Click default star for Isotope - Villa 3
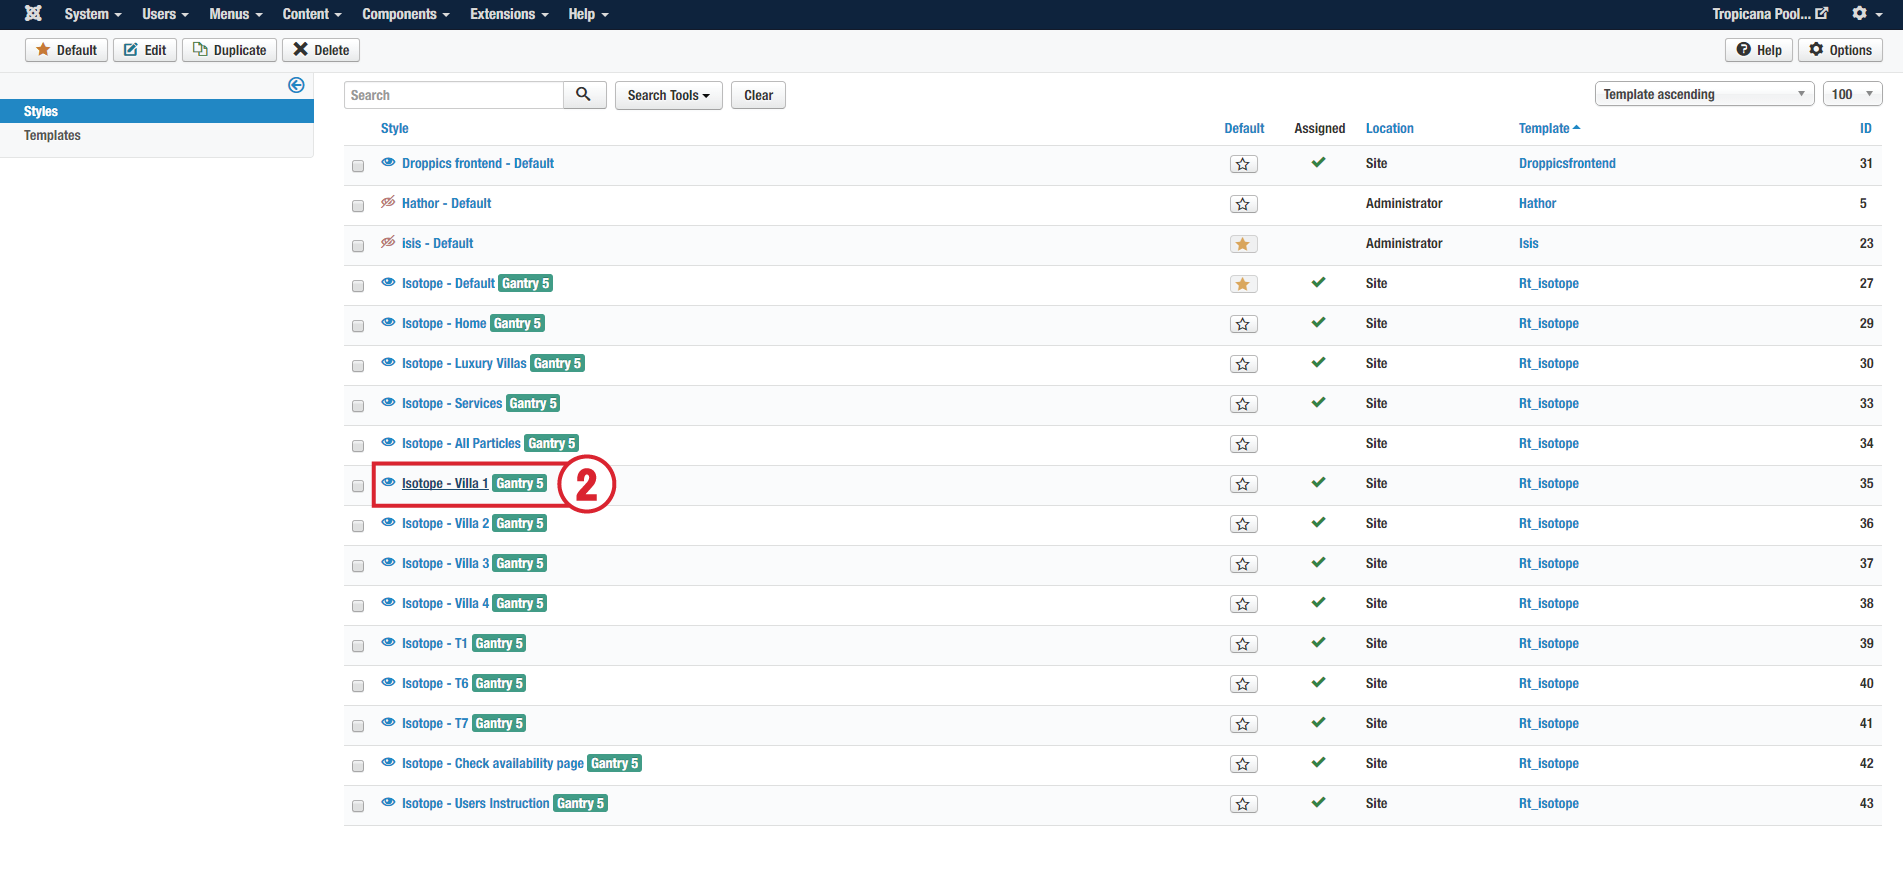The height and width of the screenshot is (874, 1903). 1243,564
